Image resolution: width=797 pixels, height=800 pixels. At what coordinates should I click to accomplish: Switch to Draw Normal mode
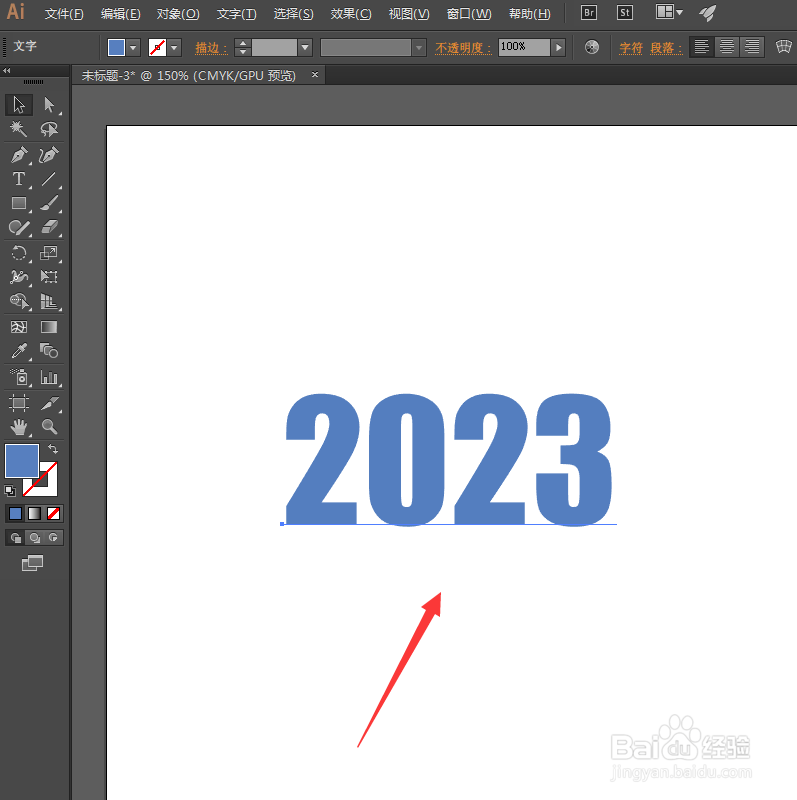pyautogui.click(x=15, y=538)
